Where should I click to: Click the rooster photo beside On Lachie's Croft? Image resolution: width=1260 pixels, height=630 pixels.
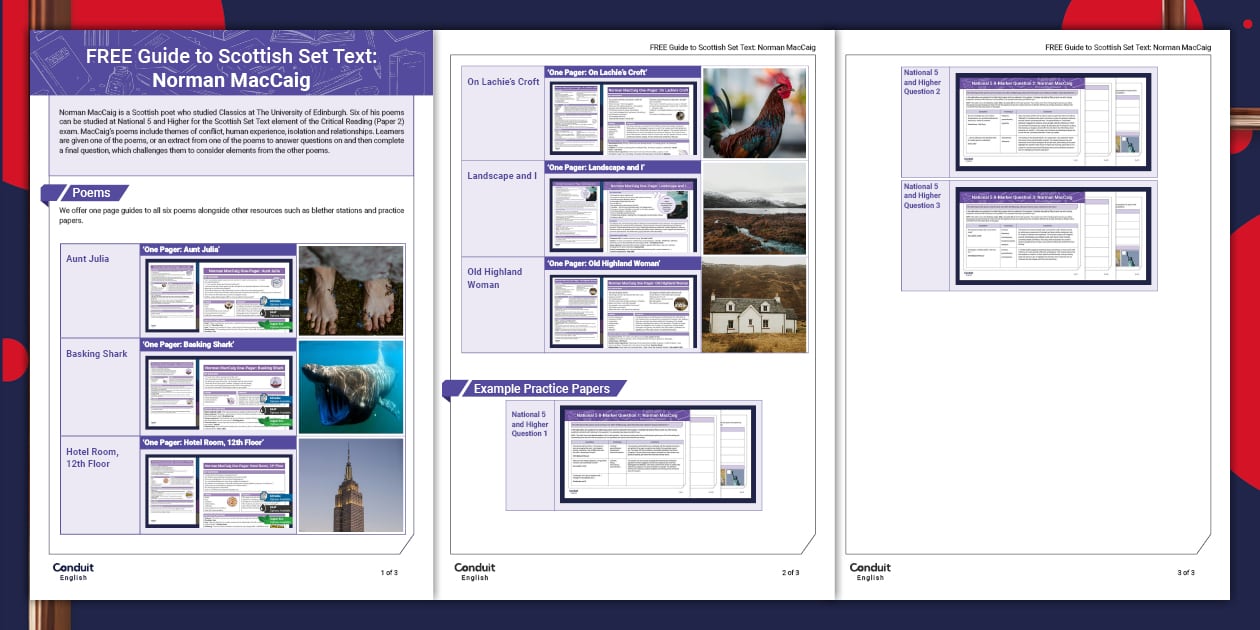coord(754,113)
